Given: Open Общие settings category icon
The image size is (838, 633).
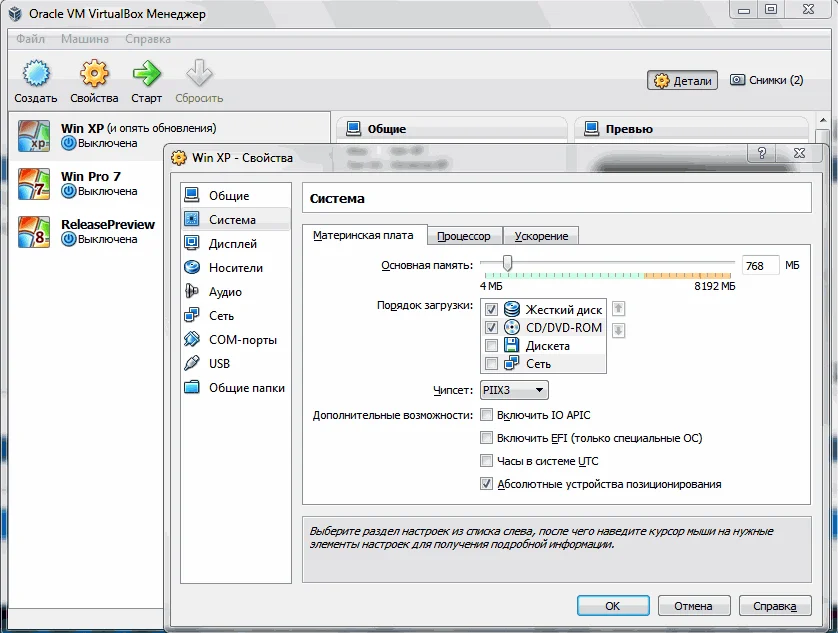Looking at the screenshot, I should 192,195.
